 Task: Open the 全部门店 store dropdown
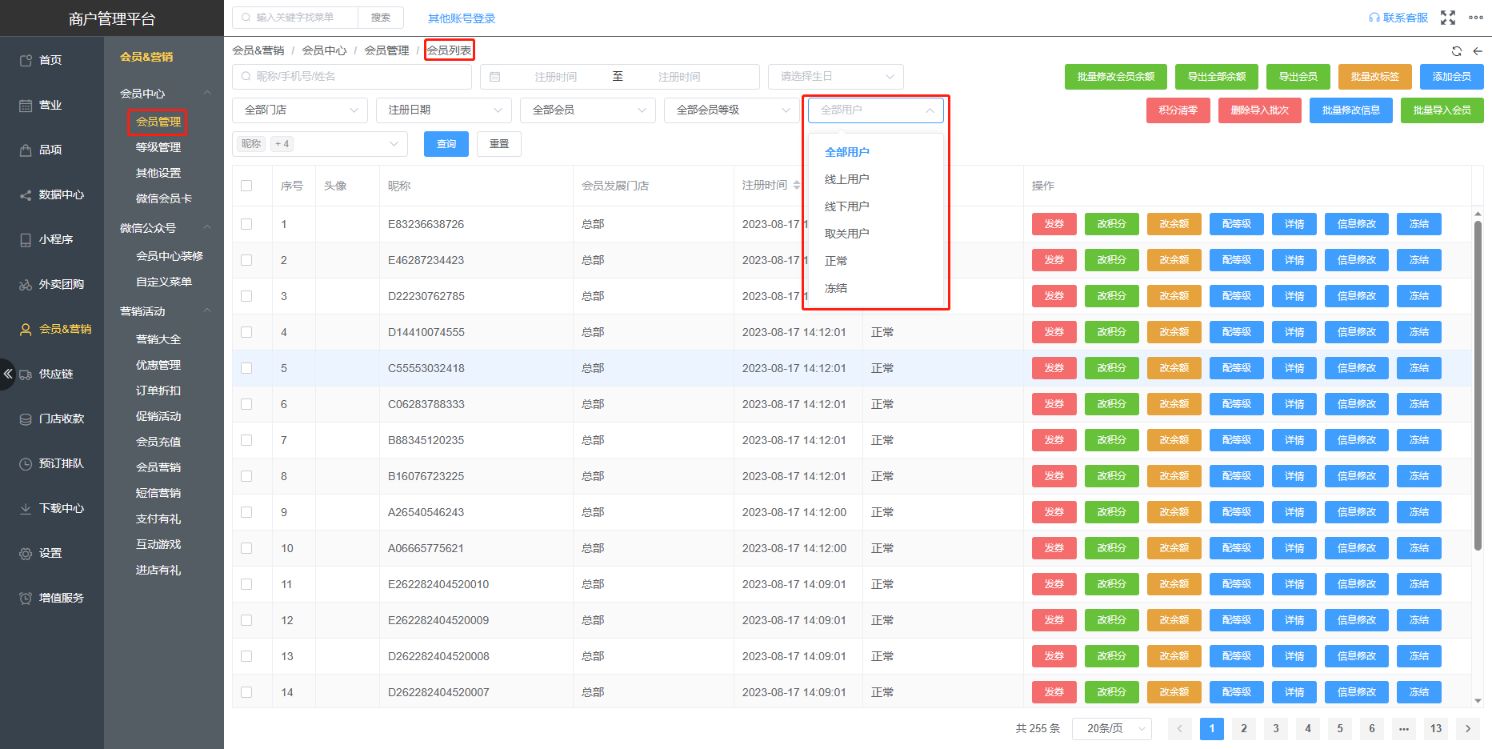coord(300,110)
